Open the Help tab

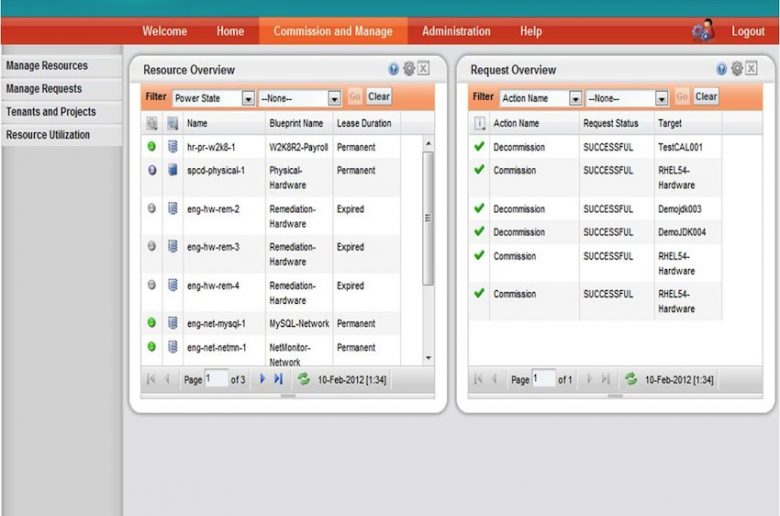pyautogui.click(x=531, y=31)
